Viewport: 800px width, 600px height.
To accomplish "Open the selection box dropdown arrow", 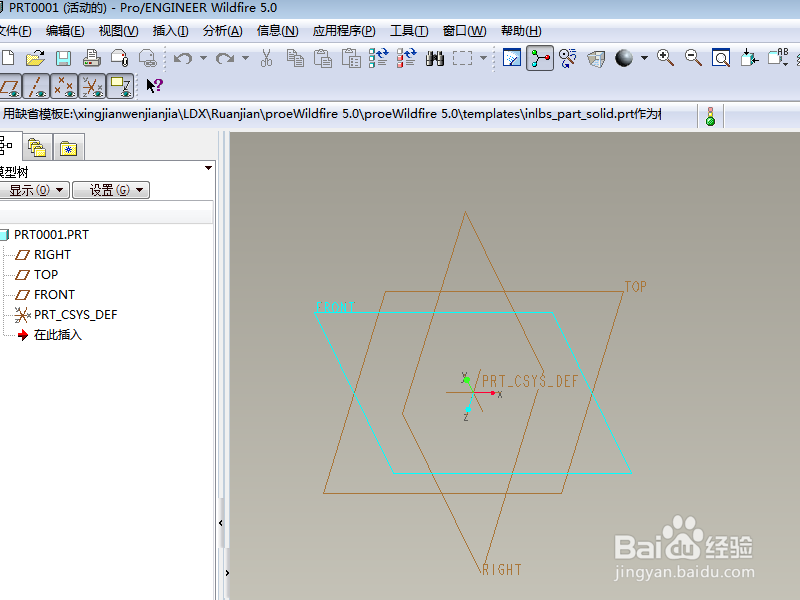I will click(483, 58).
